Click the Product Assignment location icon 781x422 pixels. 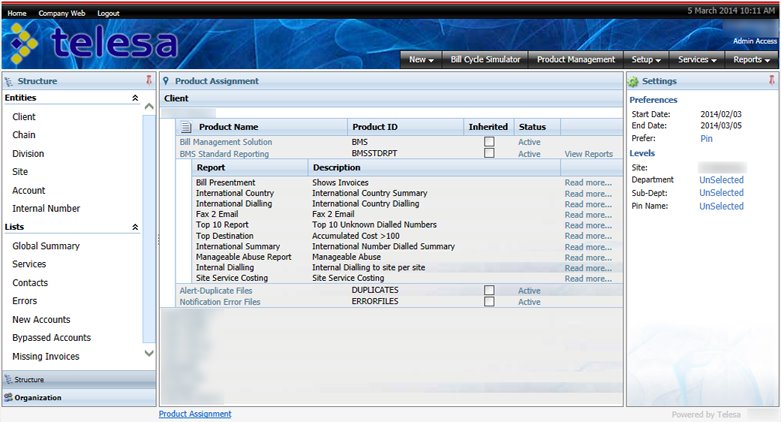pyautogui.click(x=166, y=81)
